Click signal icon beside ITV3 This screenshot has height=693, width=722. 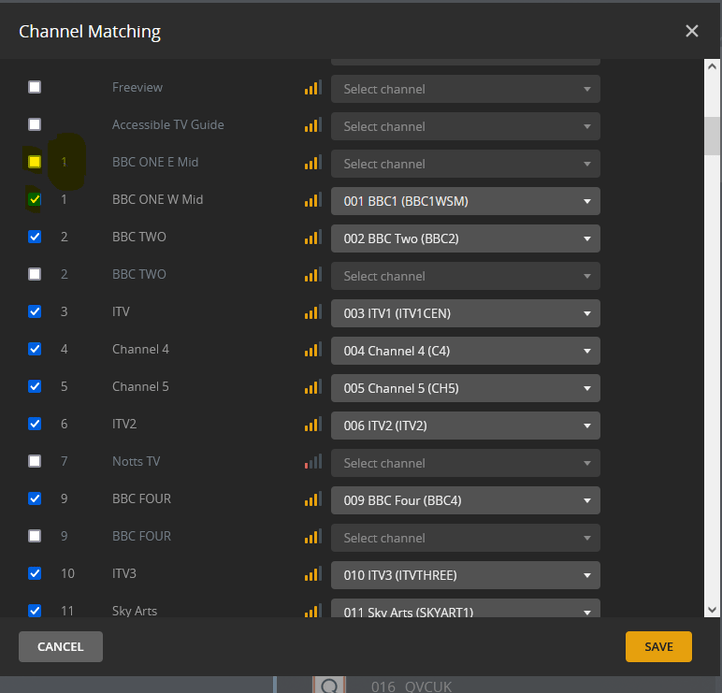point(313,573)
